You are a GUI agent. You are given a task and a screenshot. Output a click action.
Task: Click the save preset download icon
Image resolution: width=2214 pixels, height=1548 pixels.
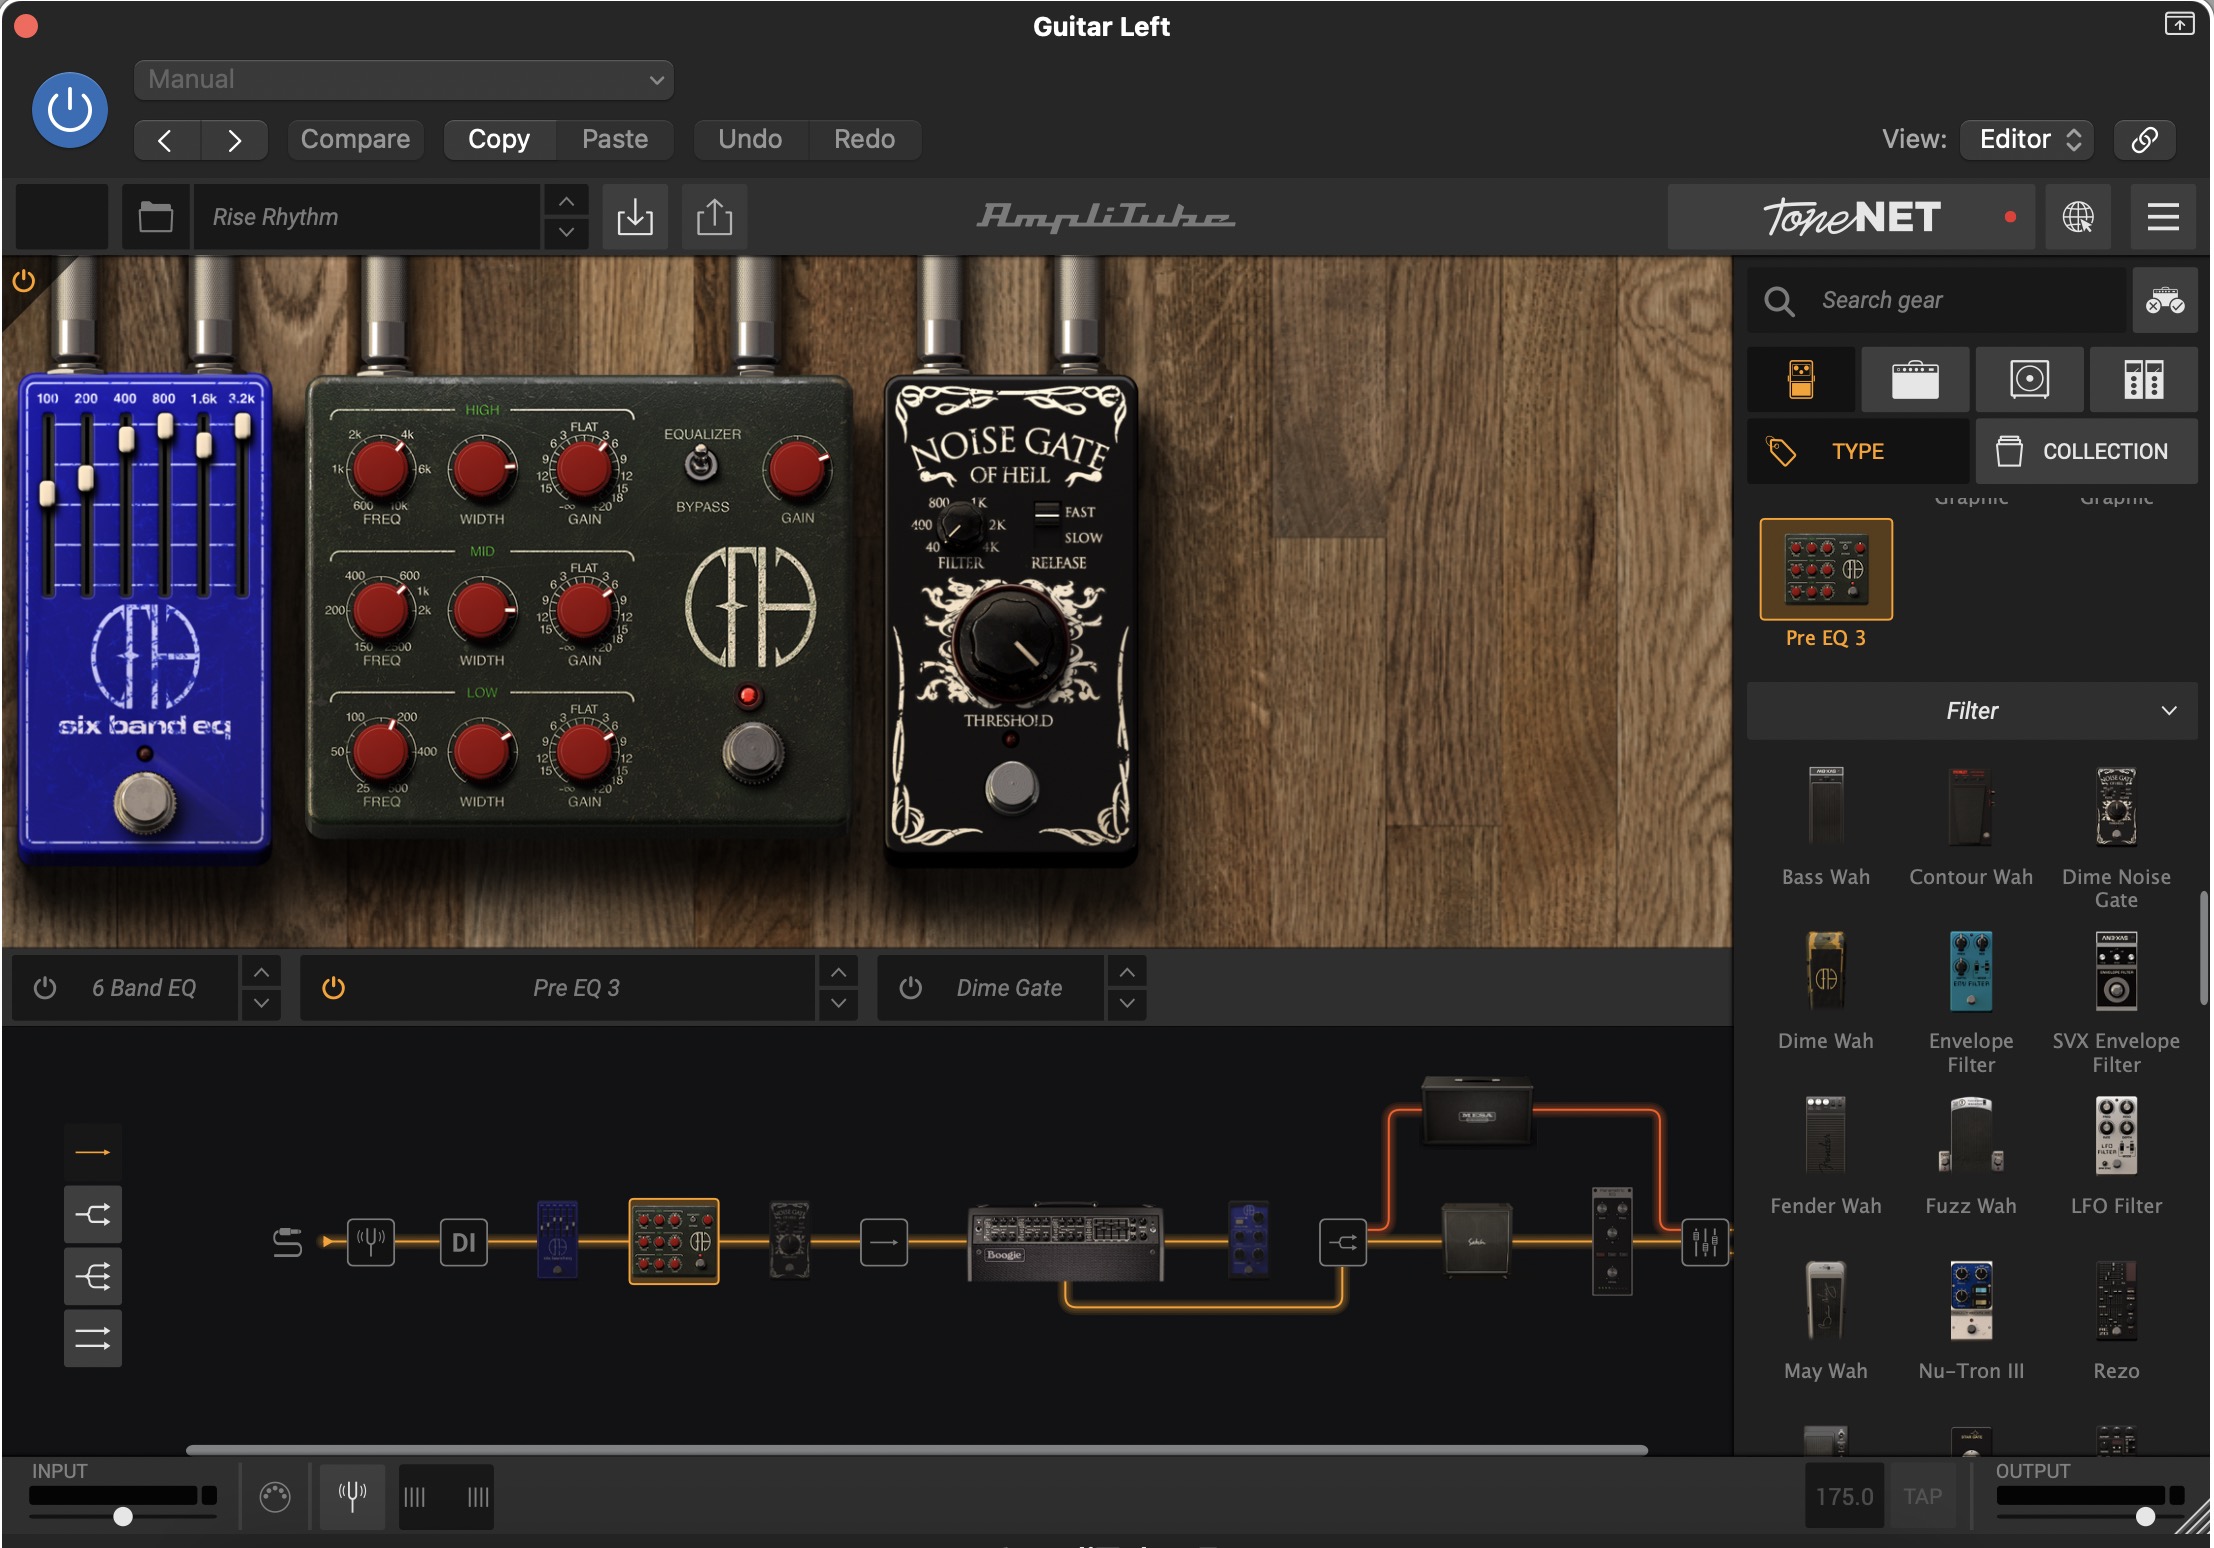(635, 217)
